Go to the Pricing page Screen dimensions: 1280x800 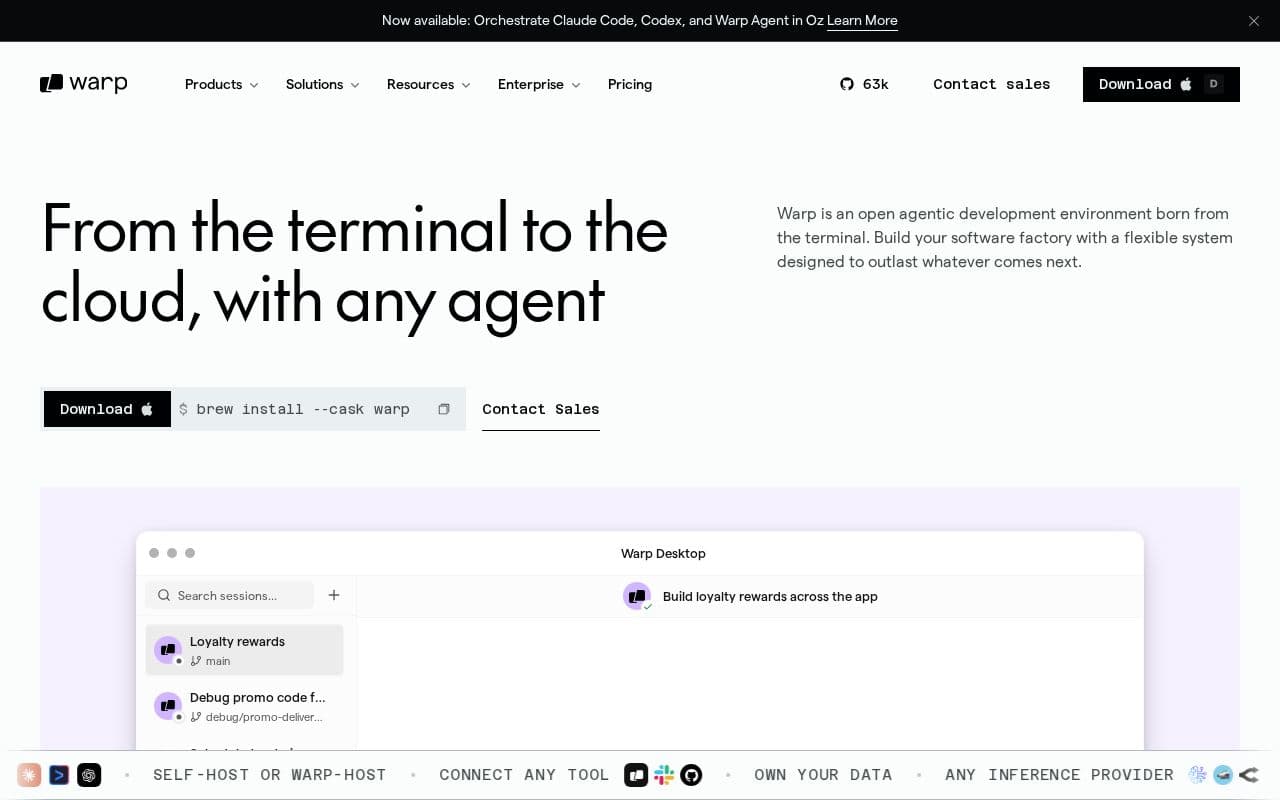(x=630, y=84)
